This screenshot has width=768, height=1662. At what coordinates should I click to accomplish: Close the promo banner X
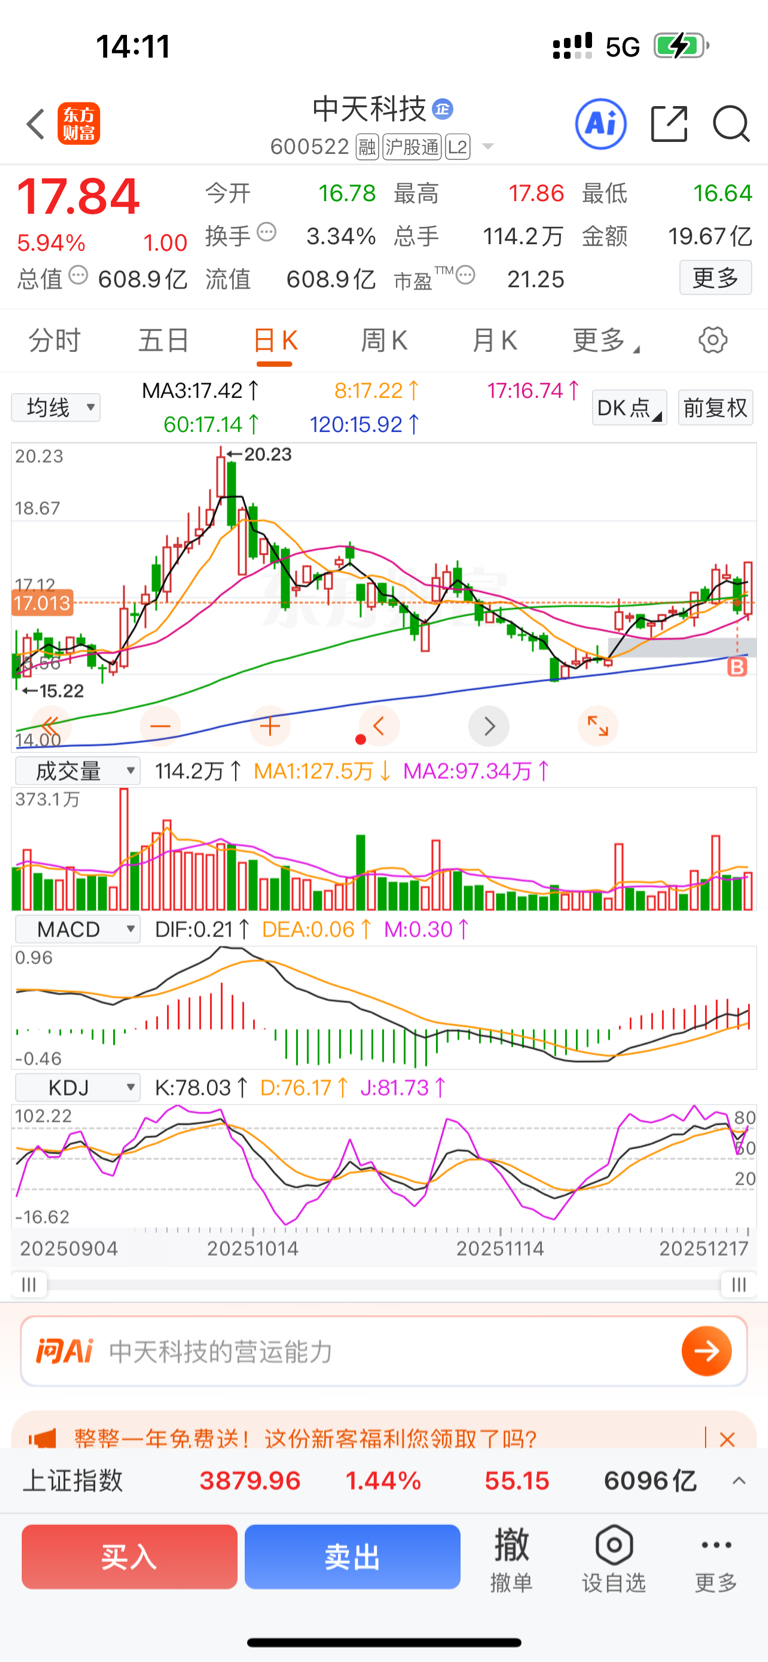click(x=727, y=1439)
